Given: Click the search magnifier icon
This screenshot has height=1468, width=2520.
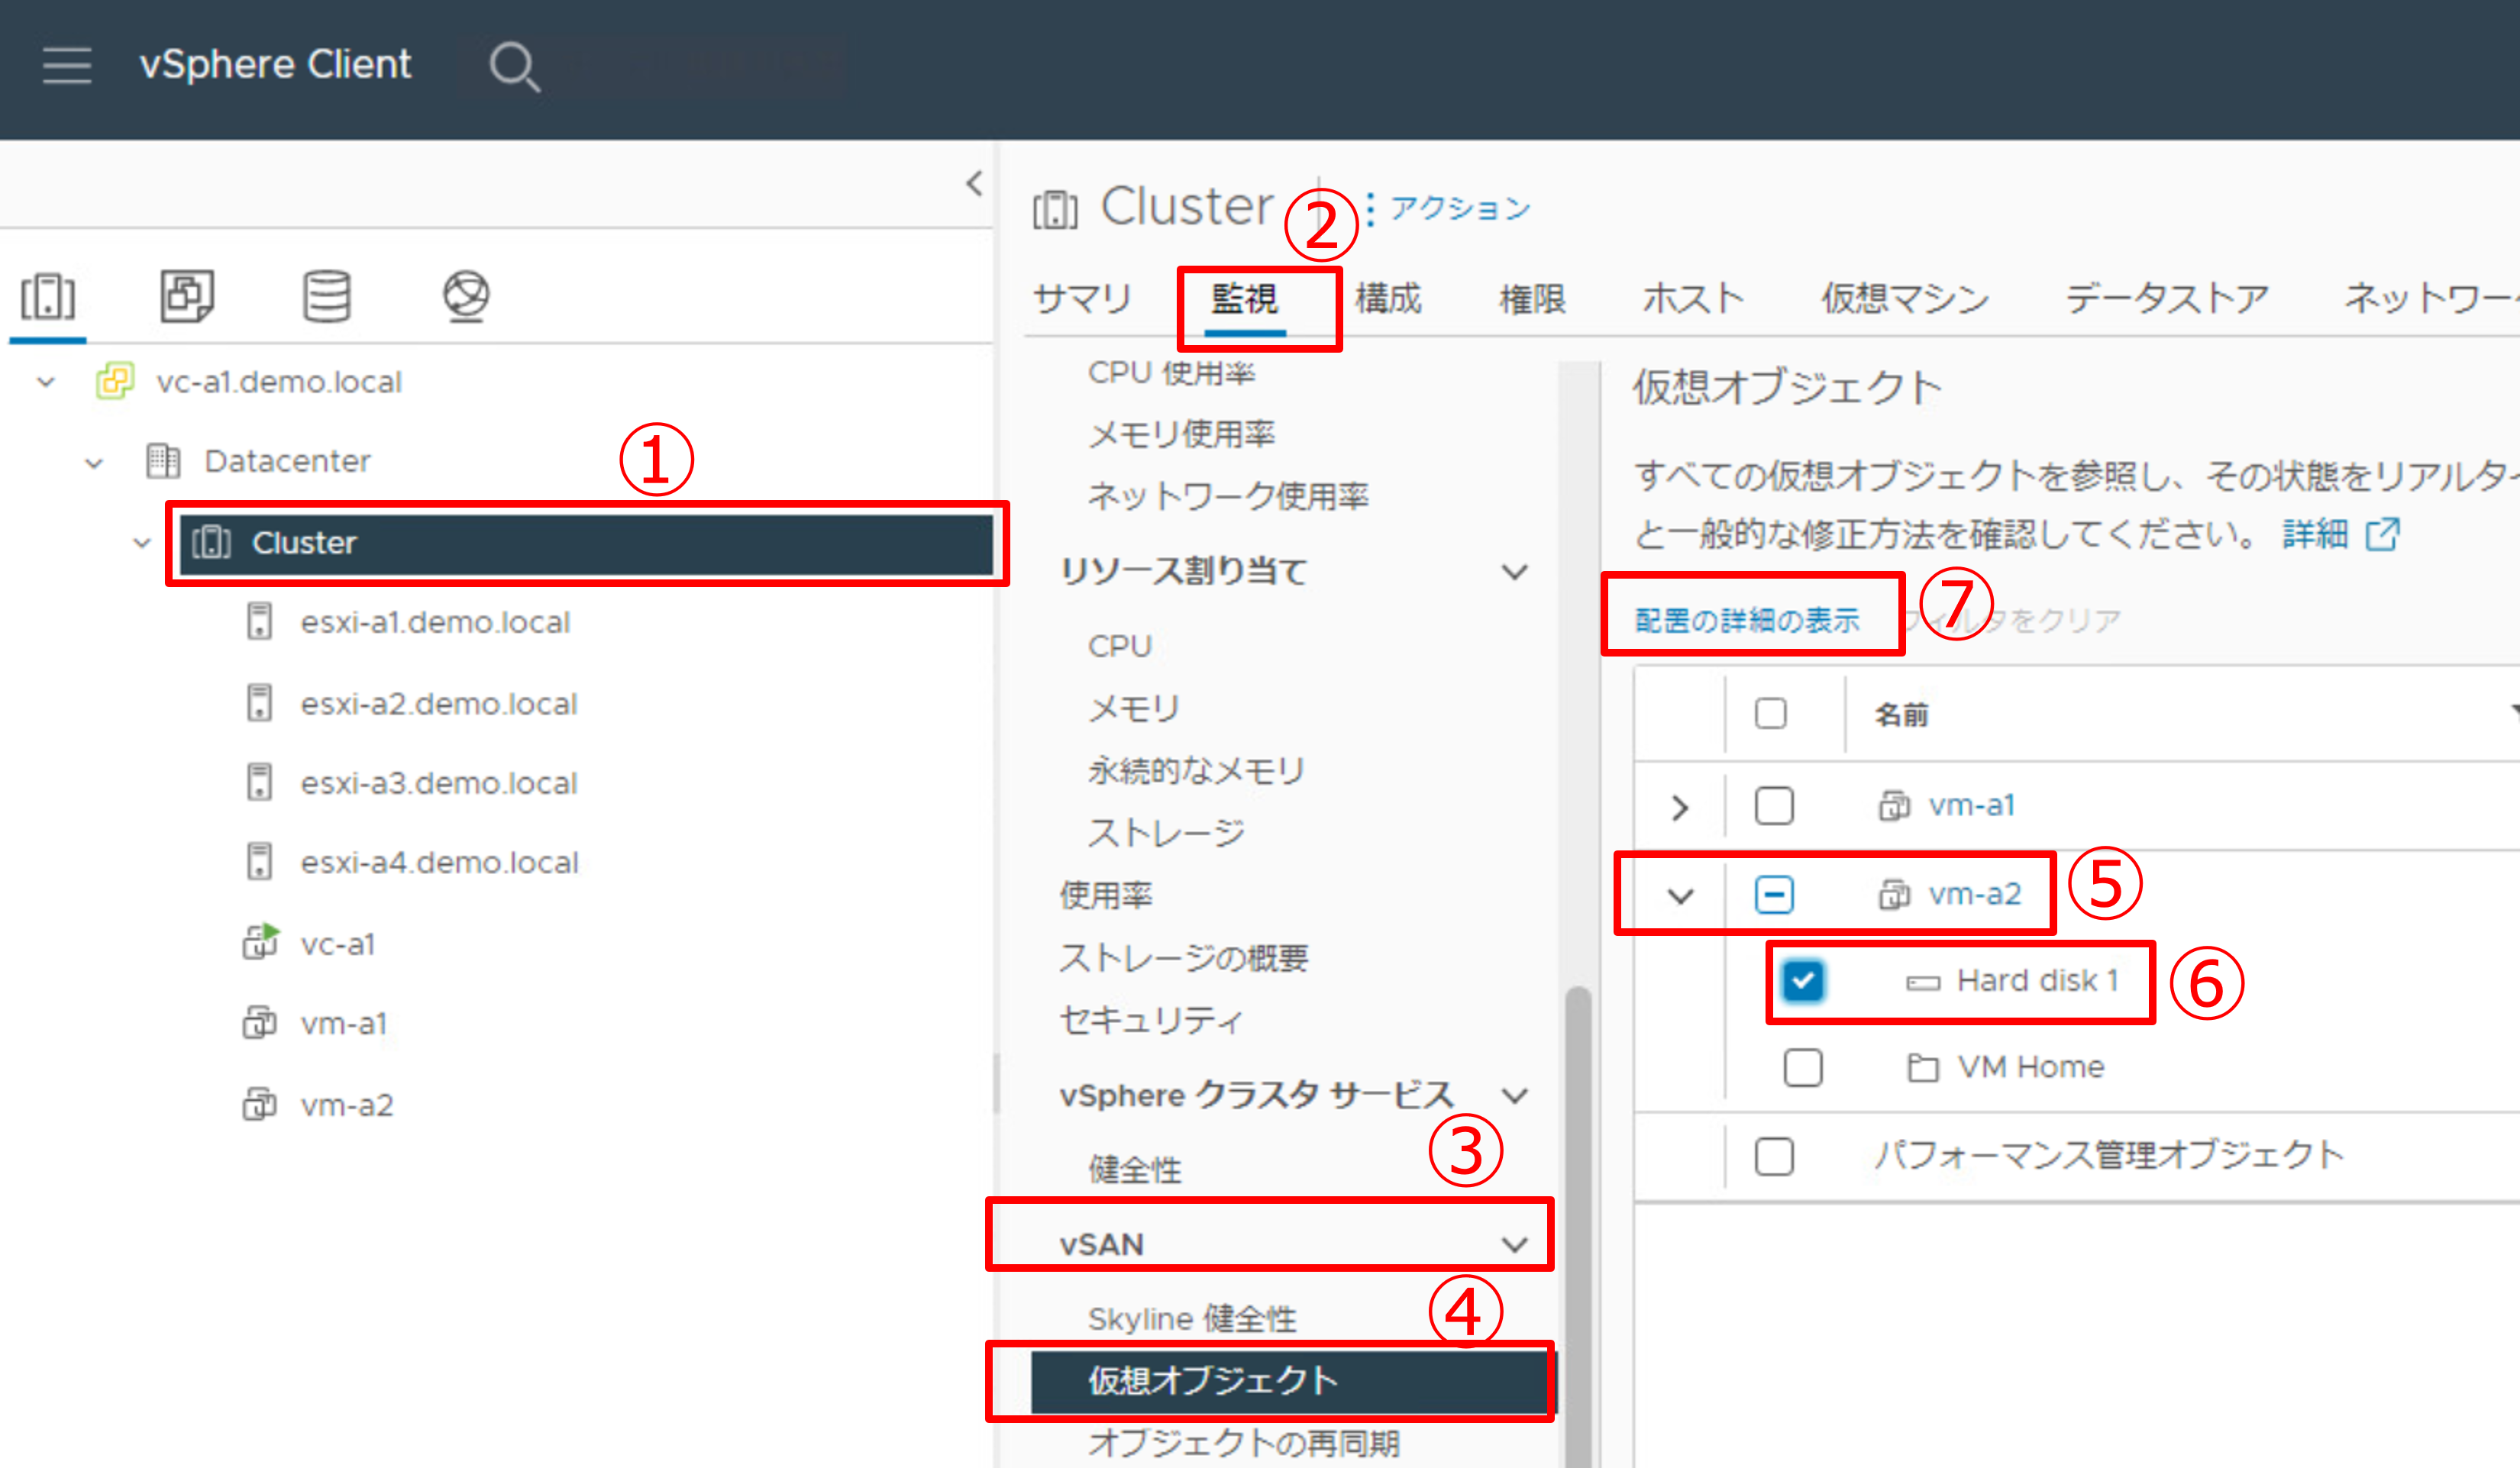Looking at the screenshot, I should pyautogui.click(x=514, y=66).
